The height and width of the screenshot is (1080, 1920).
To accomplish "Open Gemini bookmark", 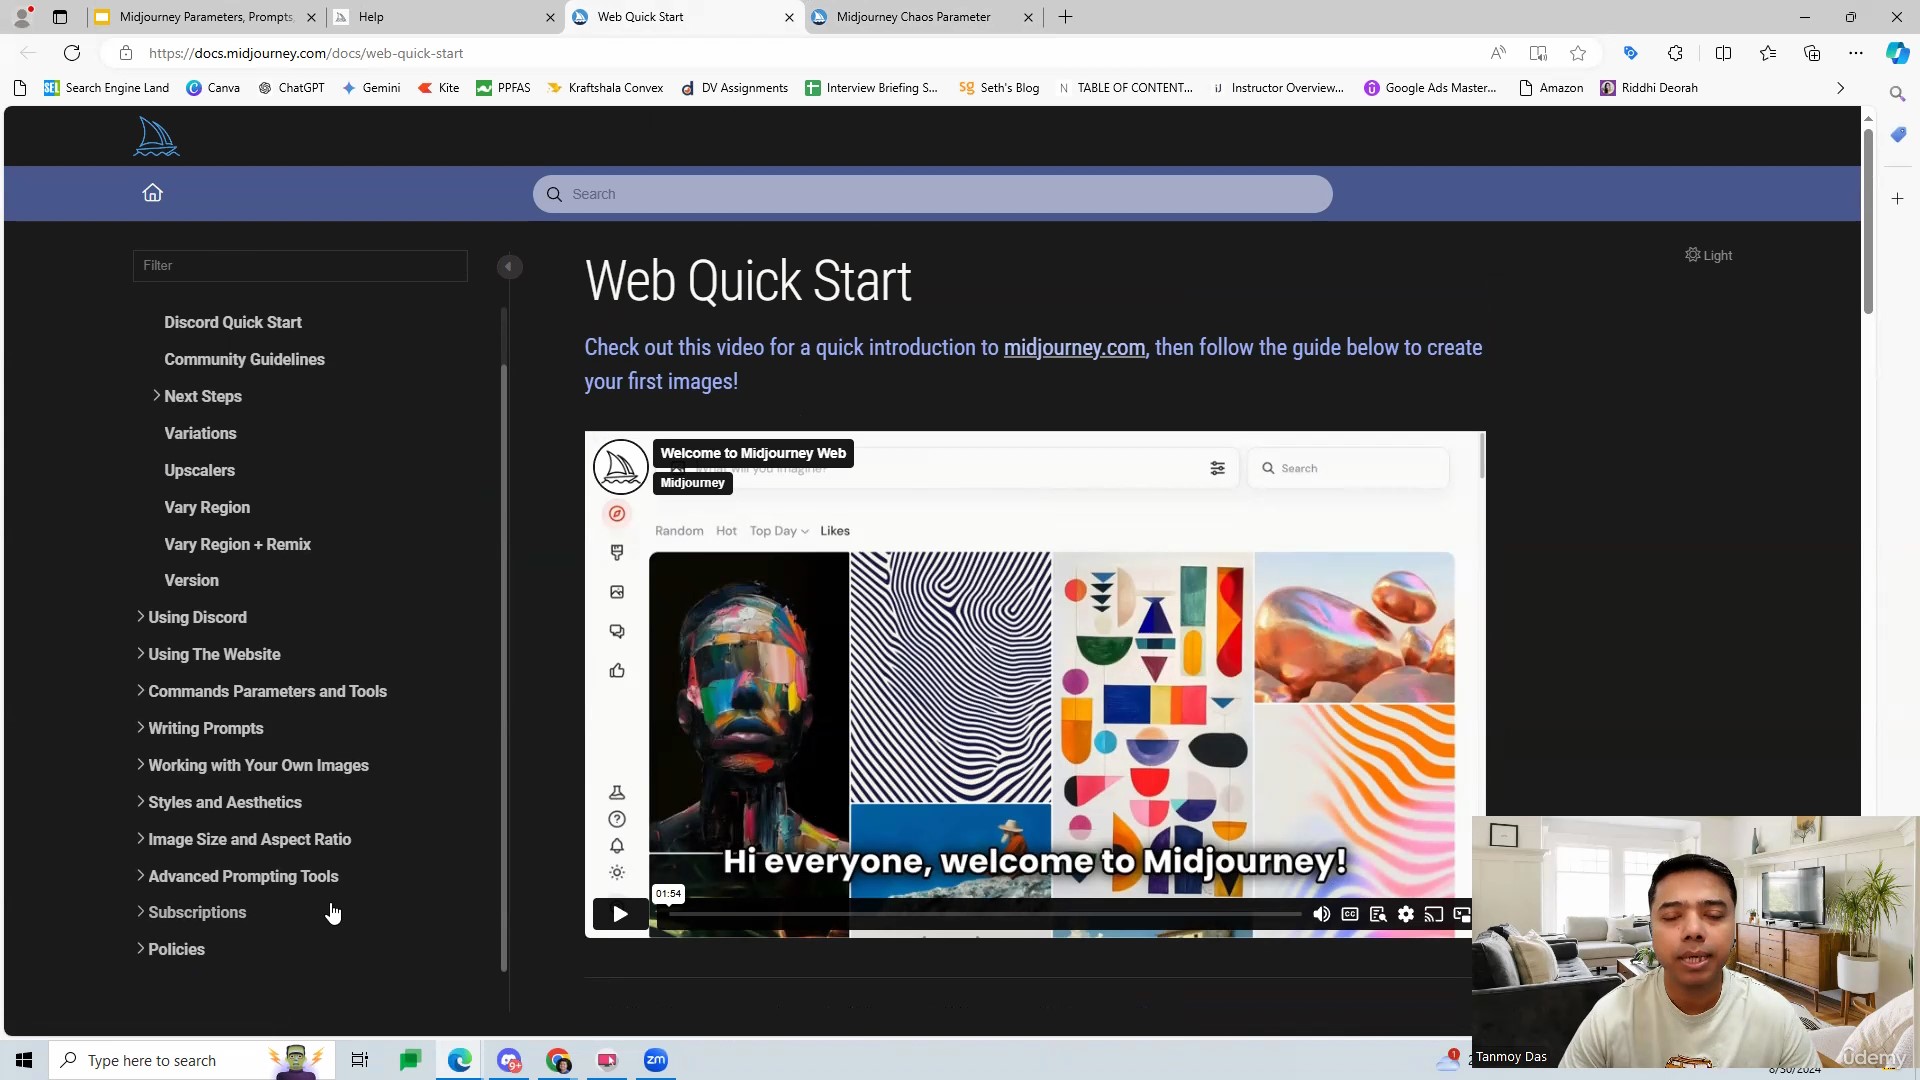I will [x=371, y=88].
